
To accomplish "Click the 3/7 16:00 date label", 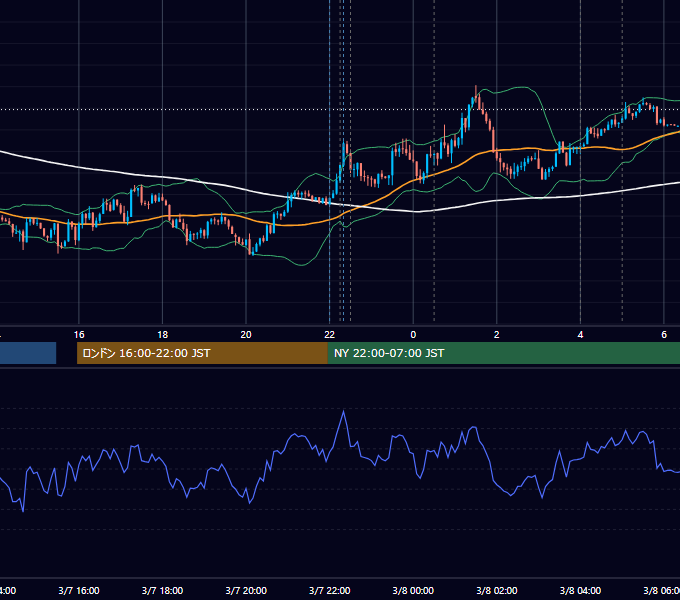I will 79,591.
